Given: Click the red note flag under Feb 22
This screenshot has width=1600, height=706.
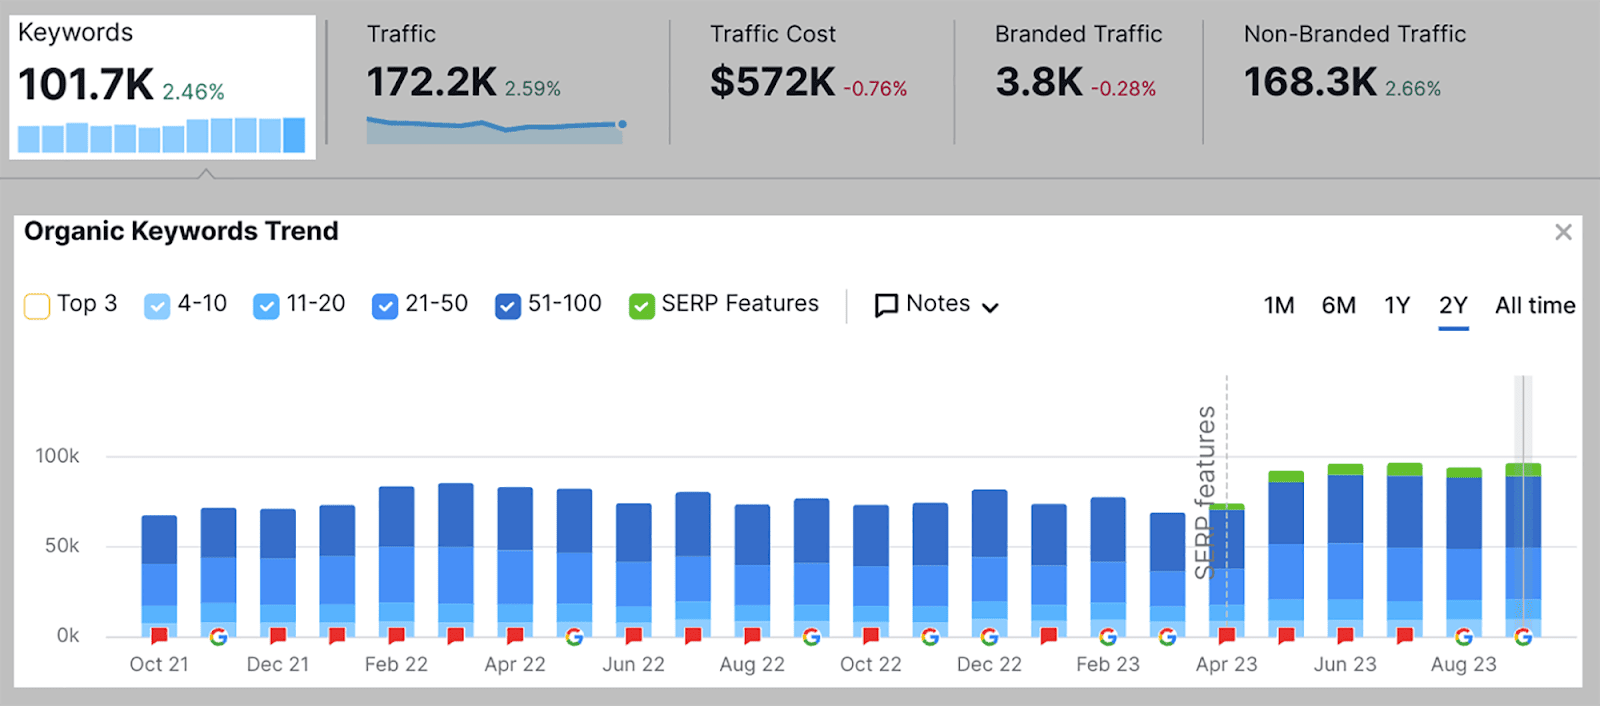Looking at the screenshot, I should tap(396, 636).
